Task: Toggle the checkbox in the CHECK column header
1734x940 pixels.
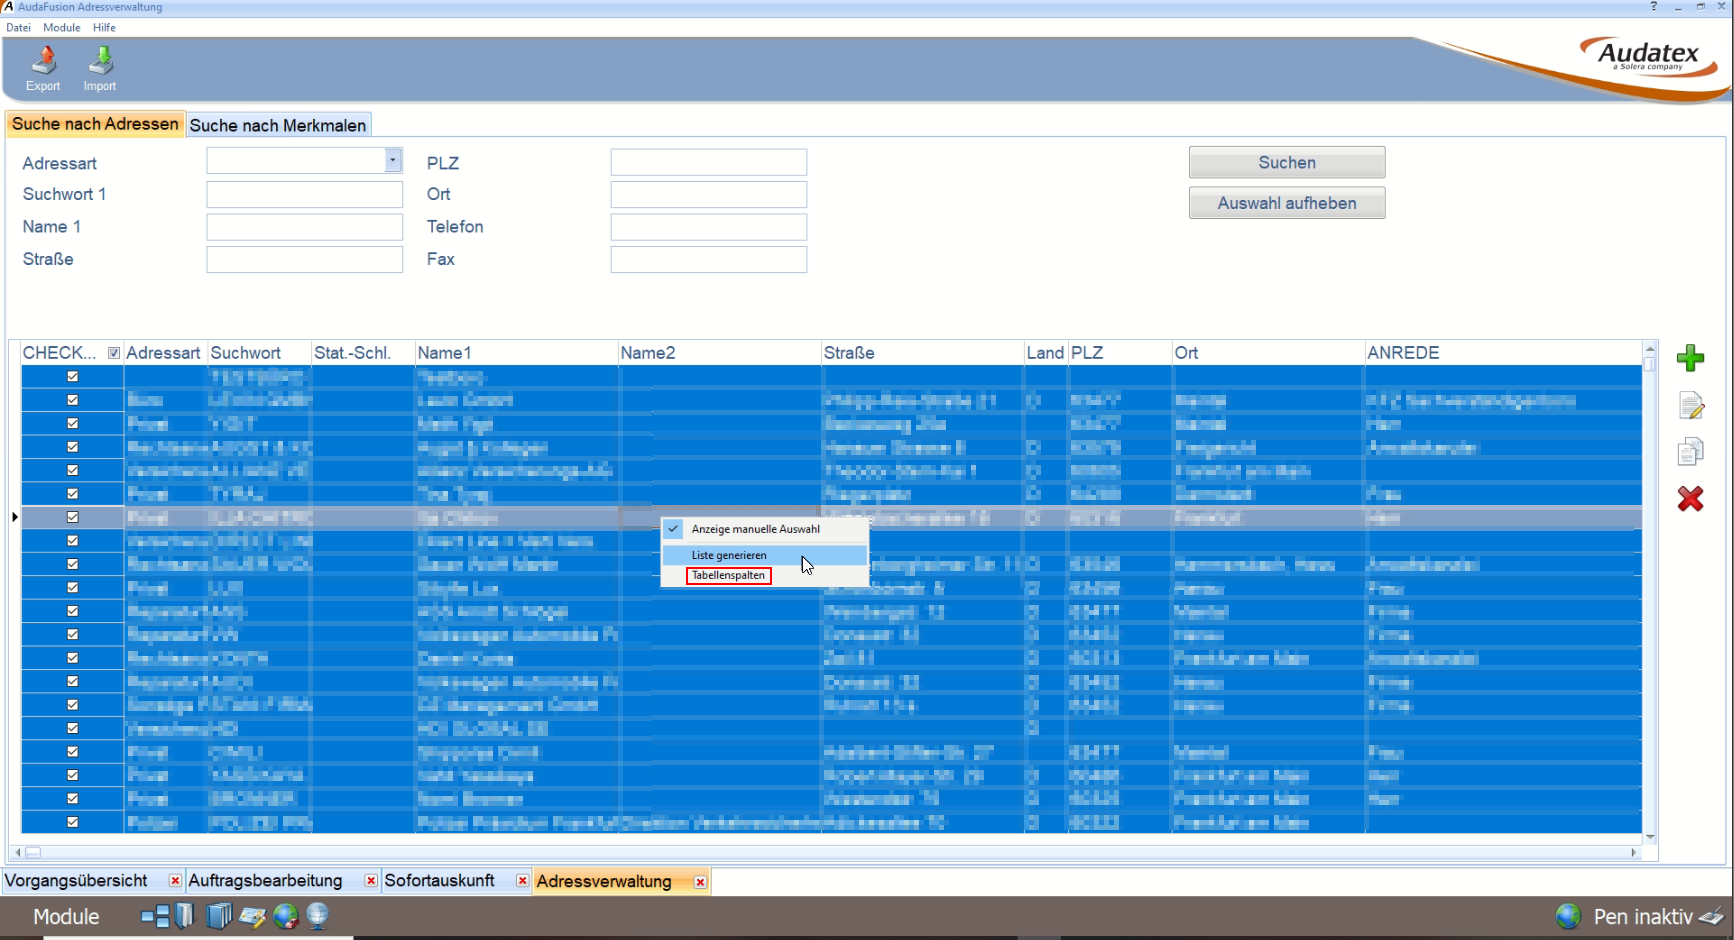Action: point(114,353)
